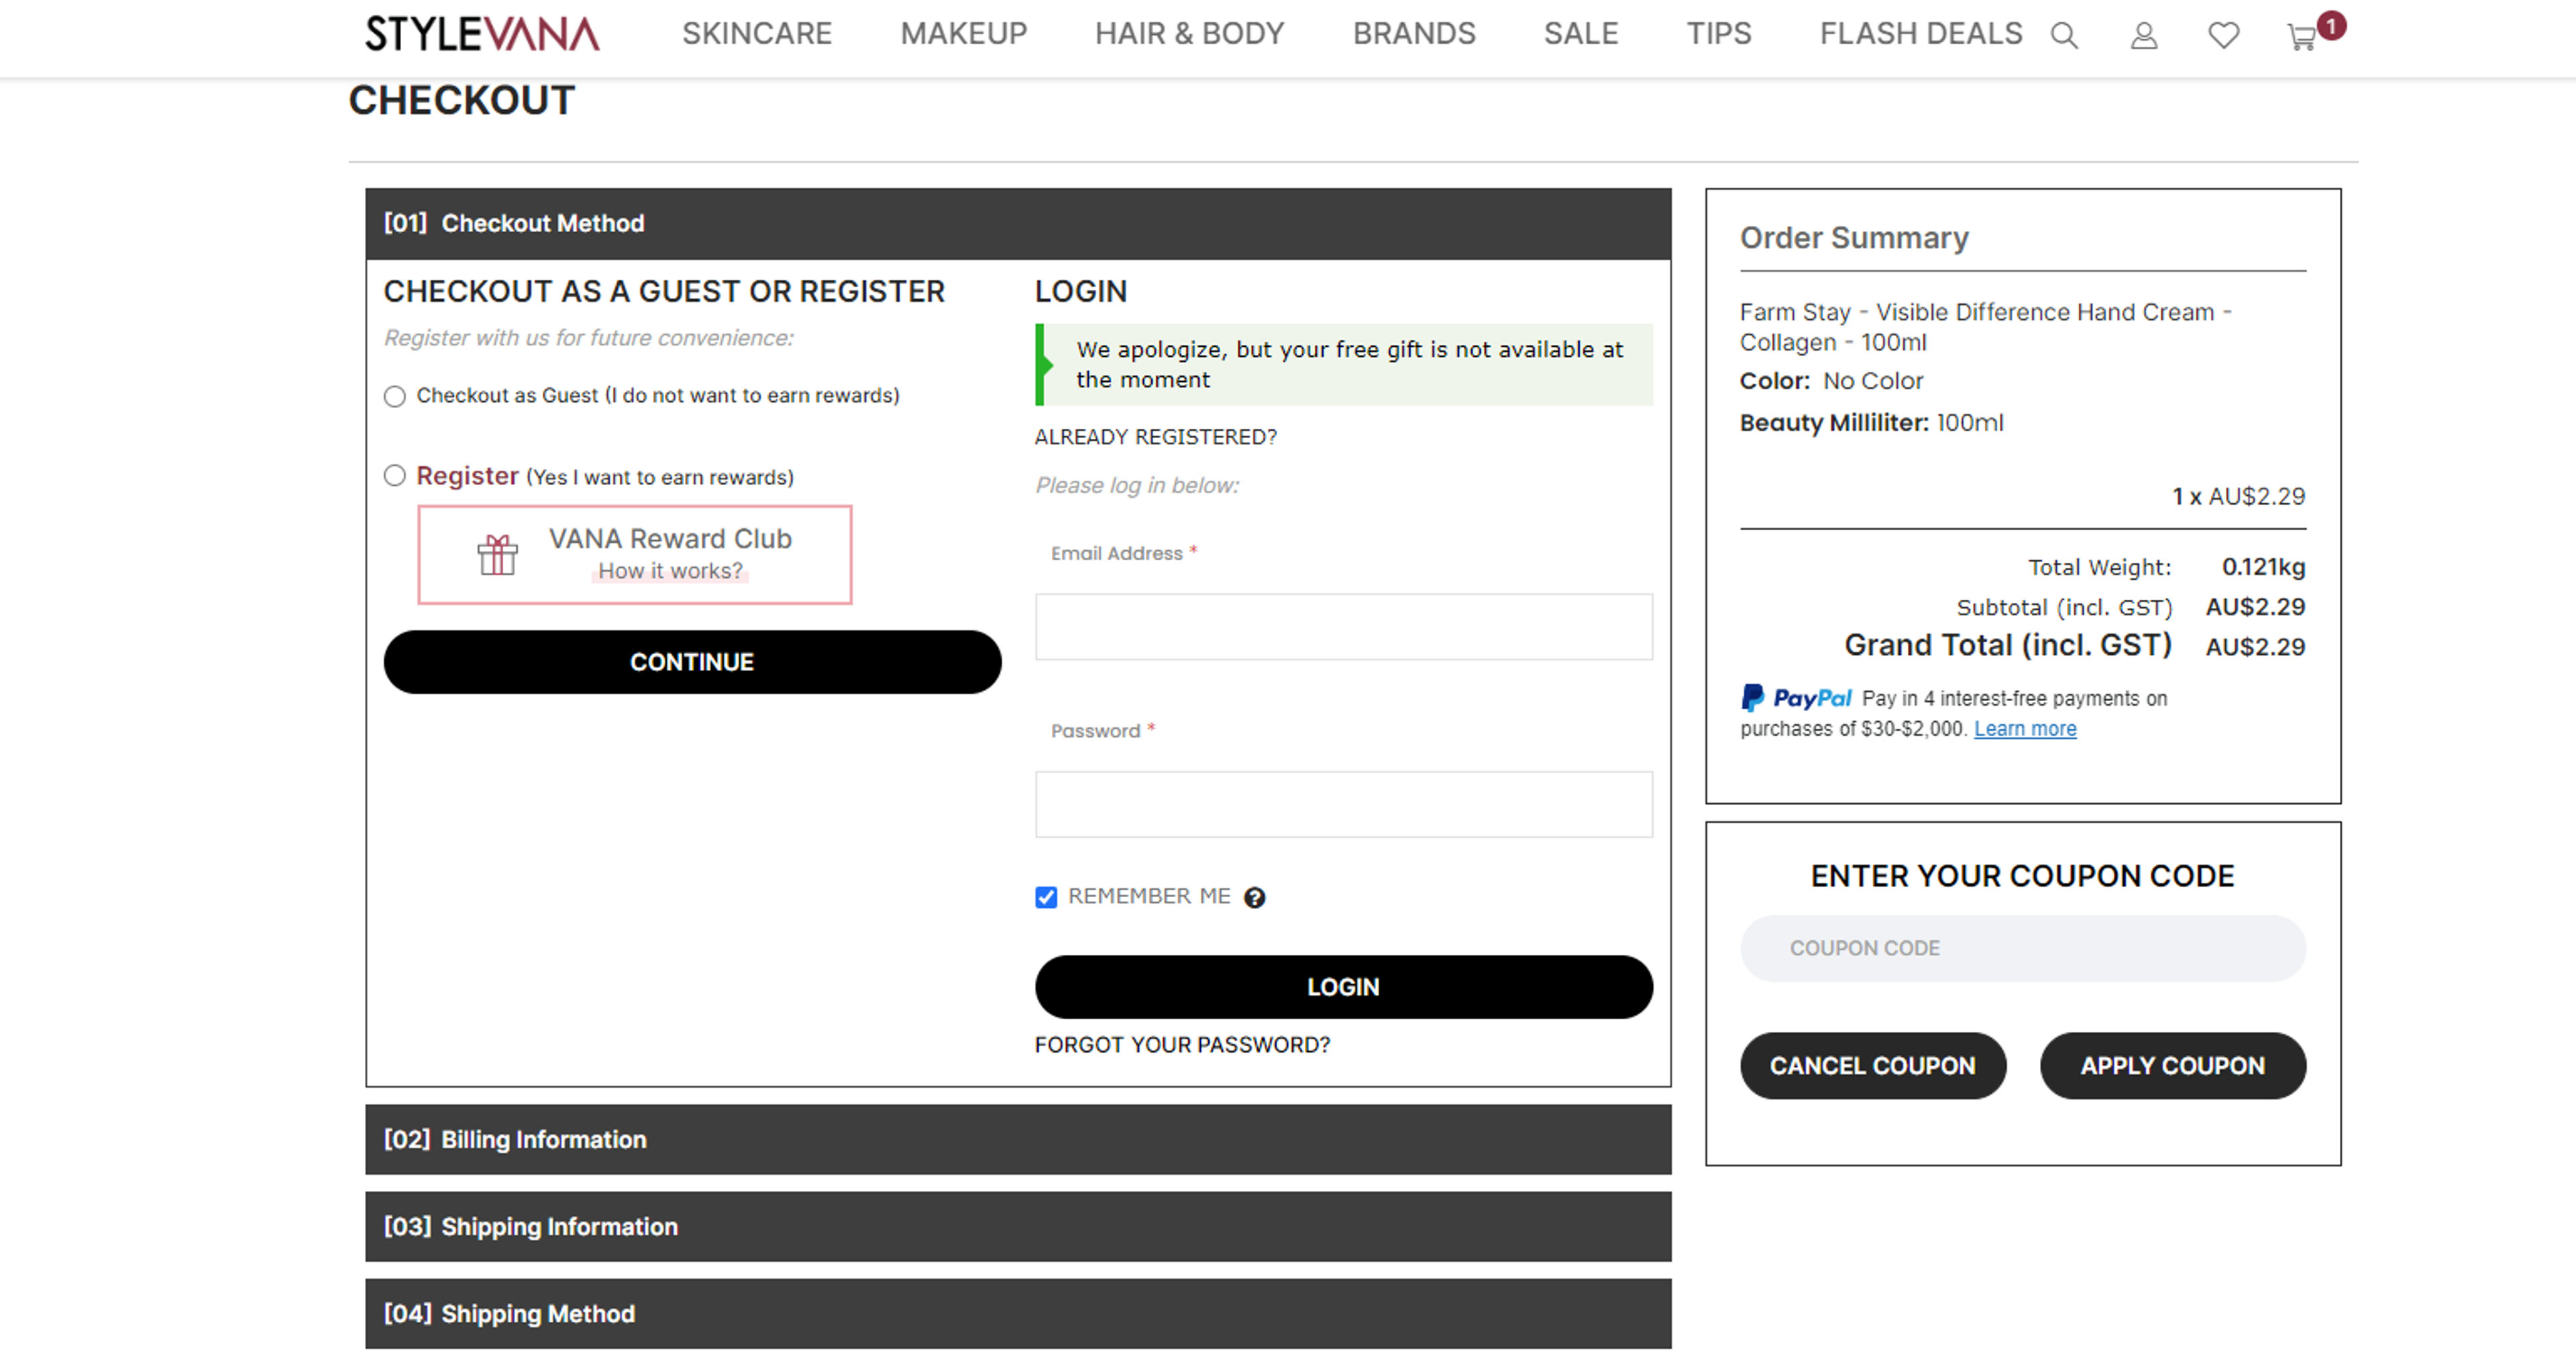Click the Password input field
The width and height of the screenshot is (2576, 1352).
[x=1343, y=804]
